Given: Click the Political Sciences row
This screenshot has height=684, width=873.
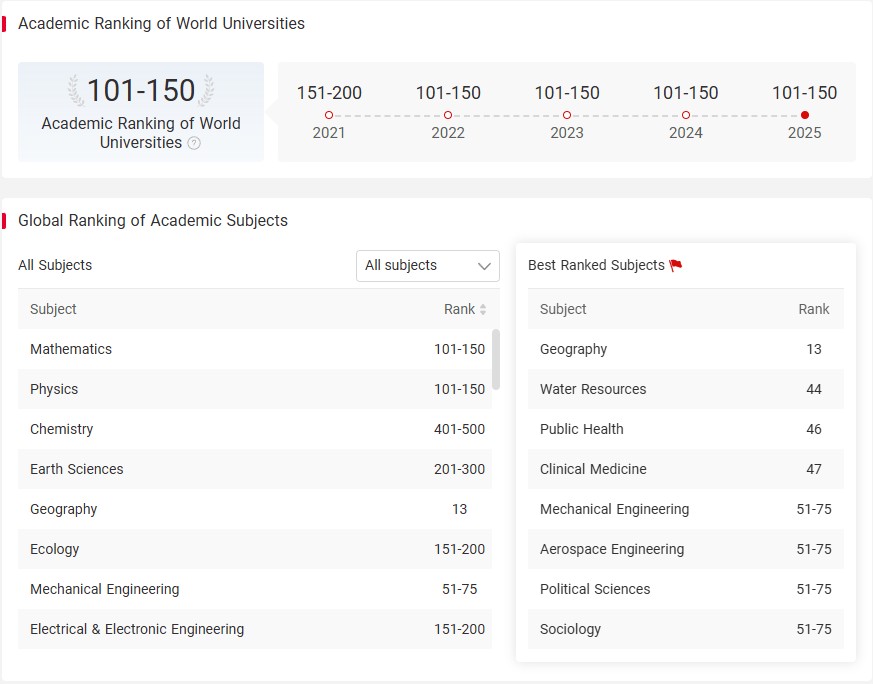Looking at the screenshot, I should pyautogui.click(x=685, y=589).
